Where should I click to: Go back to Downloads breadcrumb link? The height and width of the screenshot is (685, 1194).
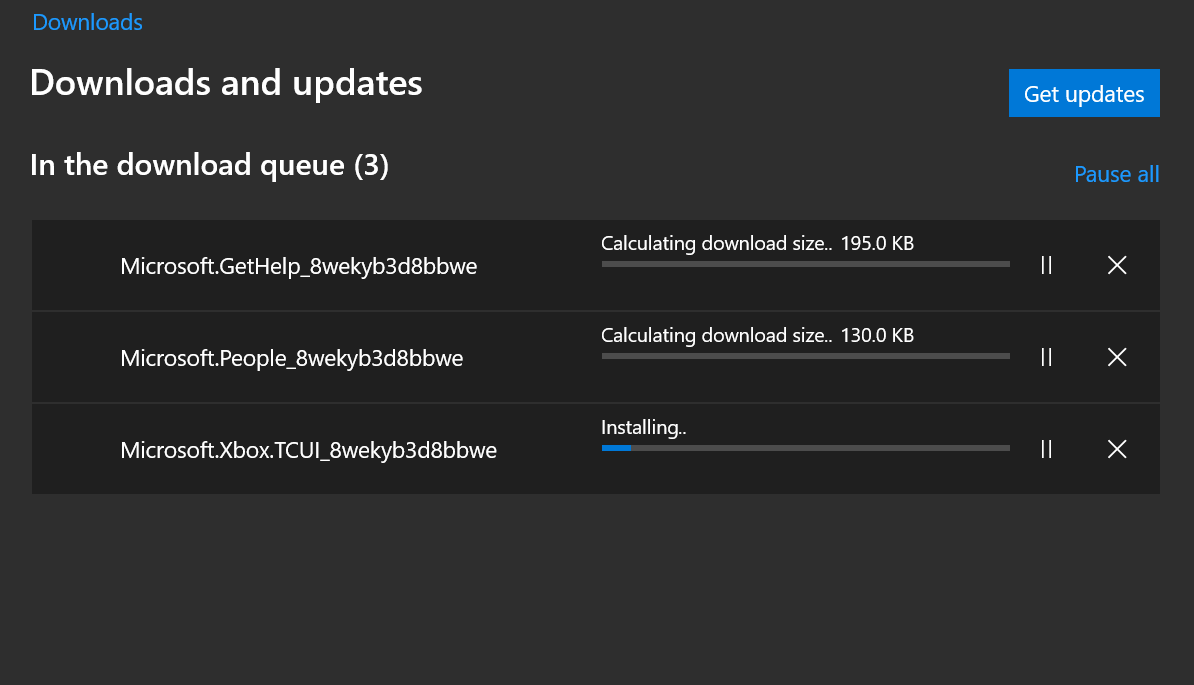pyautogui.click(x=87, y=22)
